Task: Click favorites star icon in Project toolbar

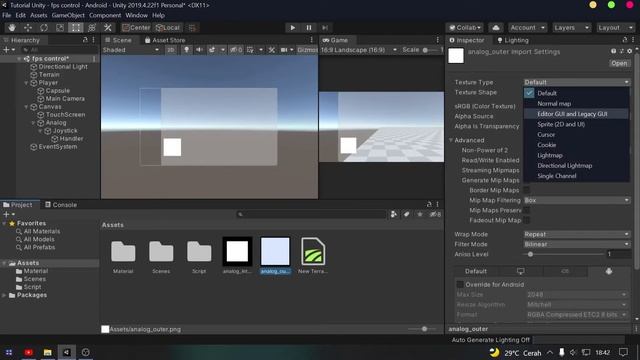Action: (420, 214)
